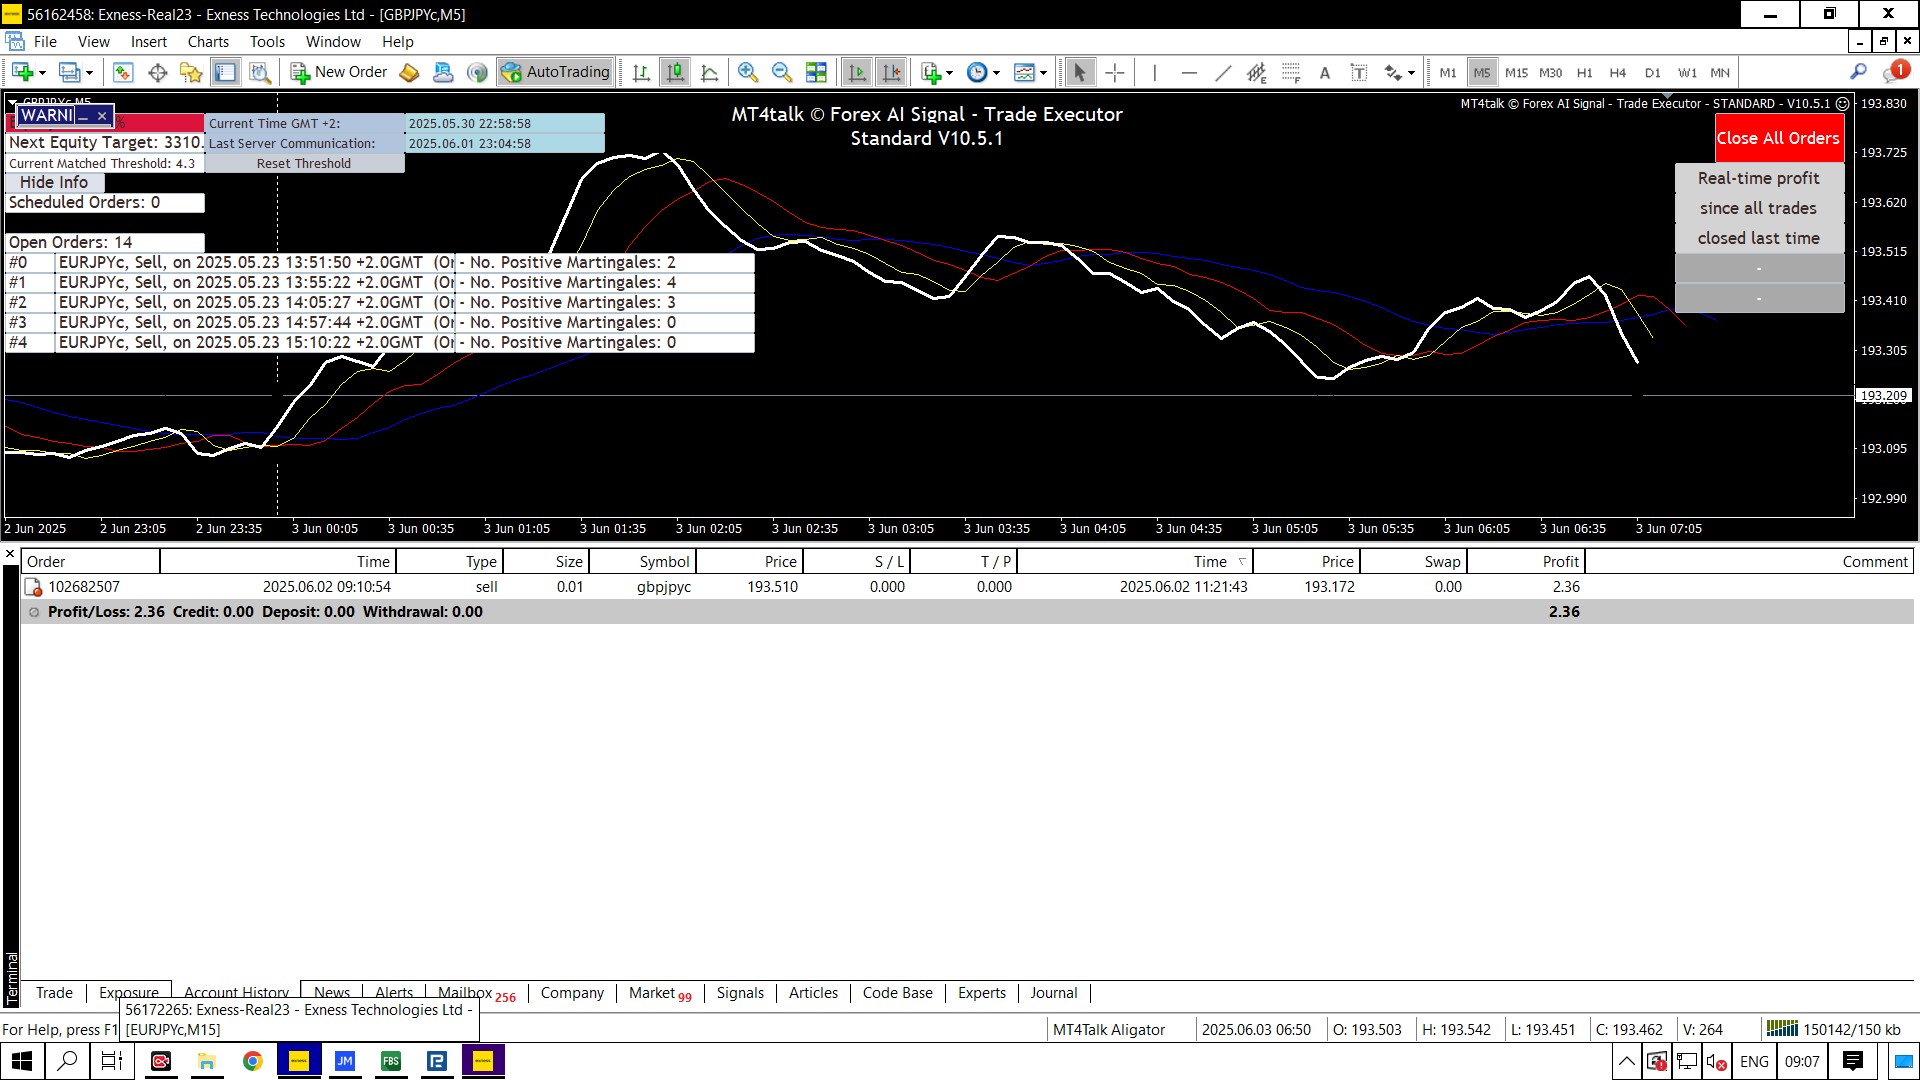
Task: Switch to the Journal terminal tab
Action: pos(1053,993)
